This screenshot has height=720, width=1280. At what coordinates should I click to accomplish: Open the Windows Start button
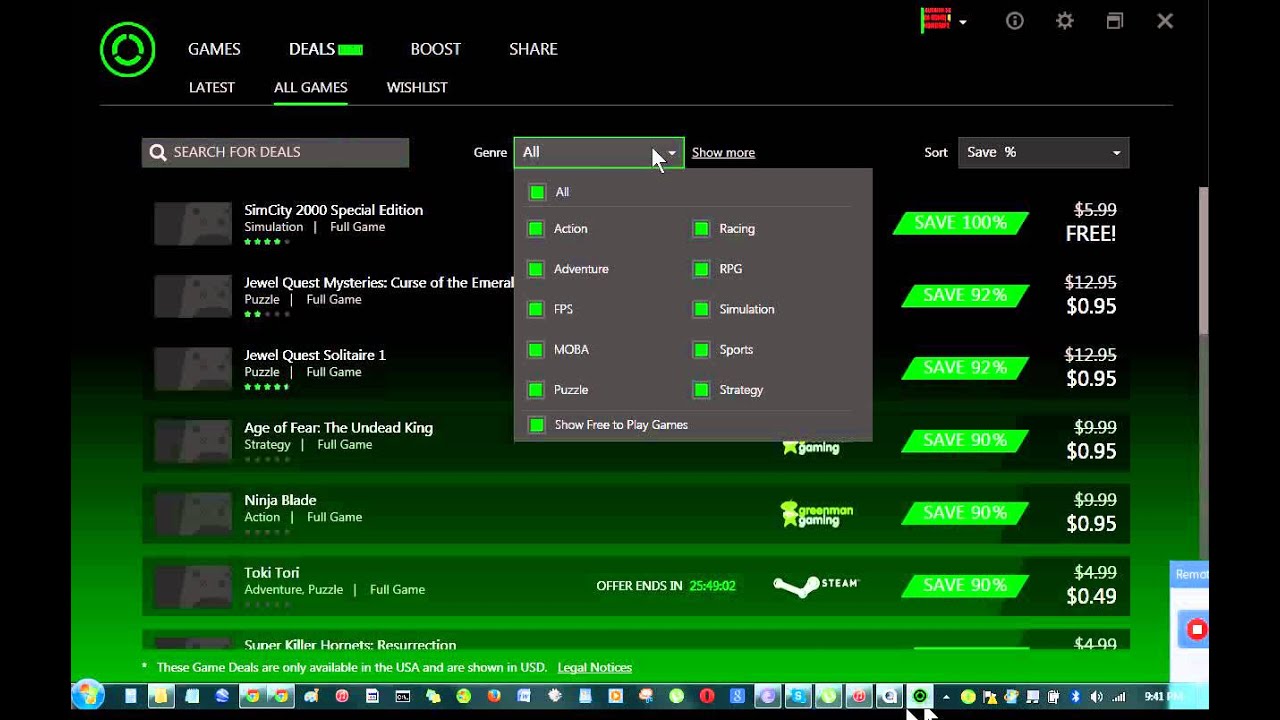[88, 696]
